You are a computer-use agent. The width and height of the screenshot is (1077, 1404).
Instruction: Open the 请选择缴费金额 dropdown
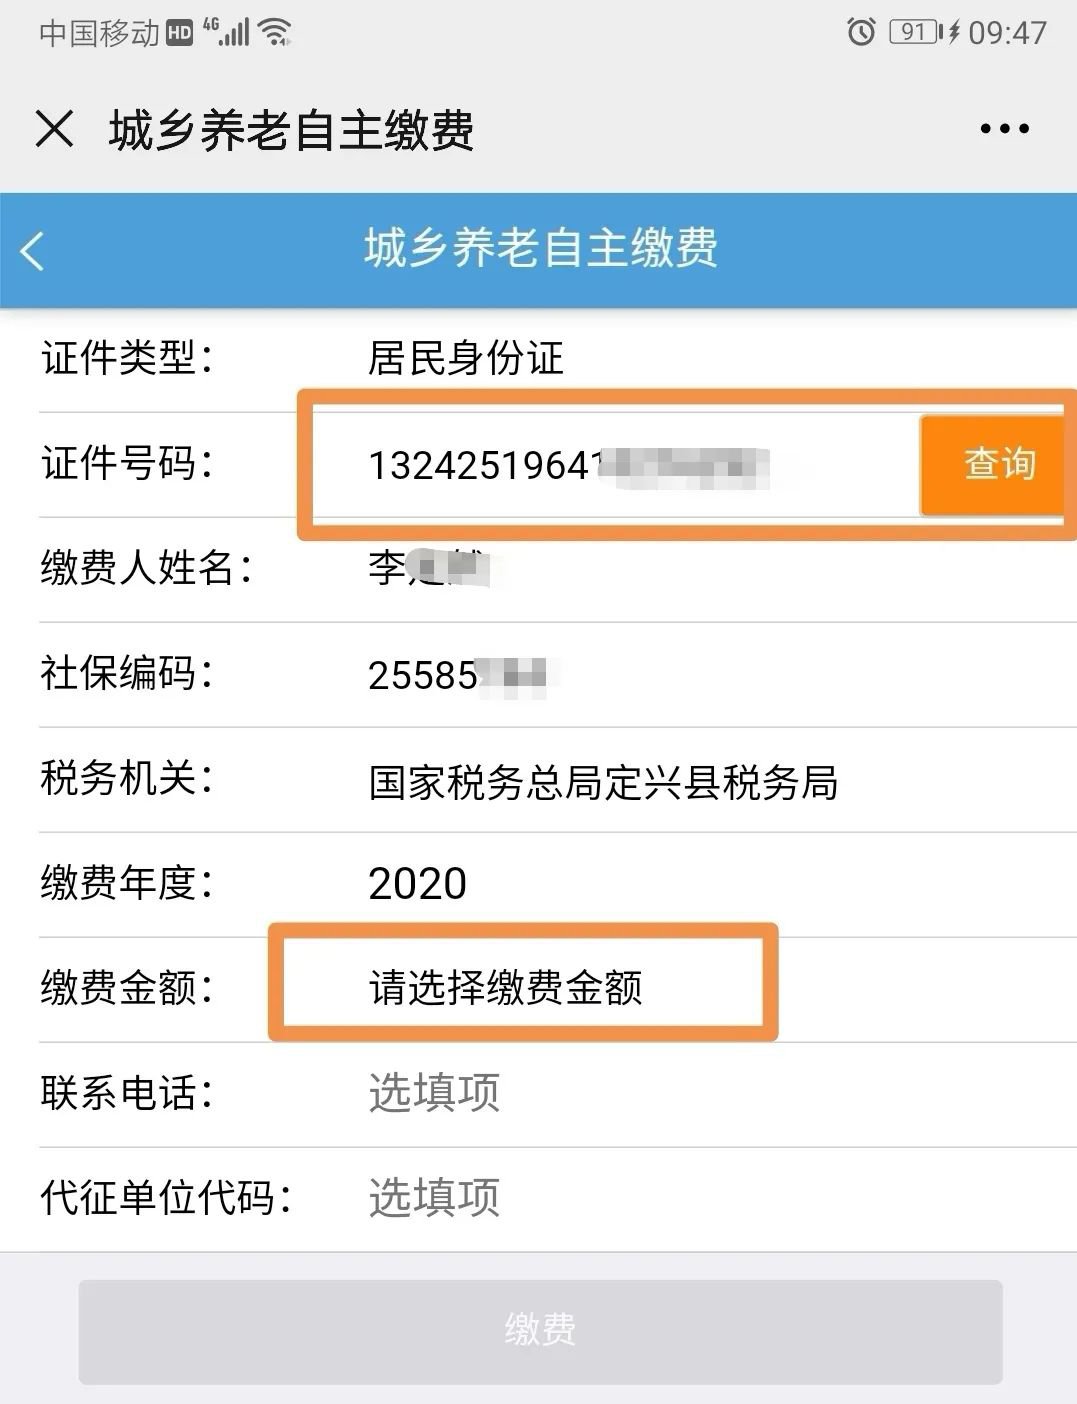(x=505, y=988)
